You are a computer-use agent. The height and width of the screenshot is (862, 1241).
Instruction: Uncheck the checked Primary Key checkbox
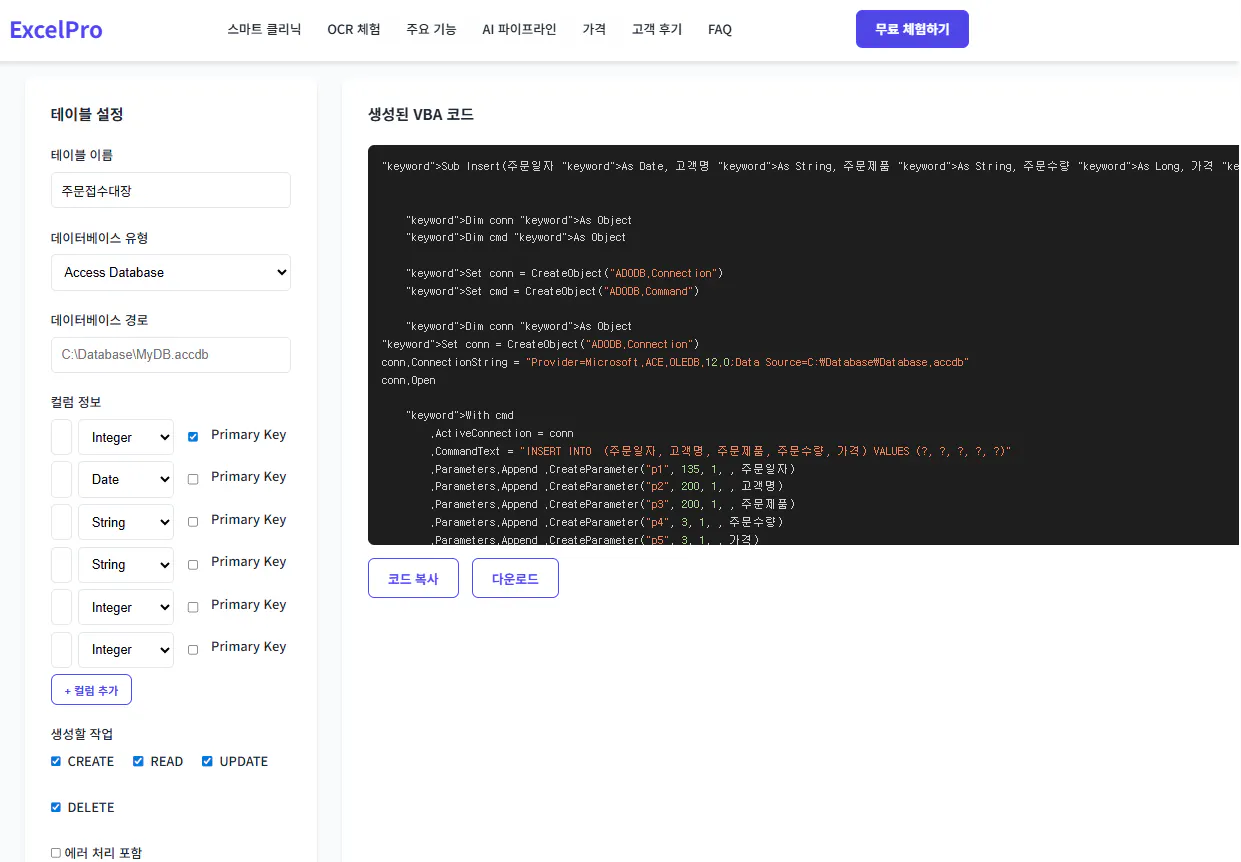(193, 436)
